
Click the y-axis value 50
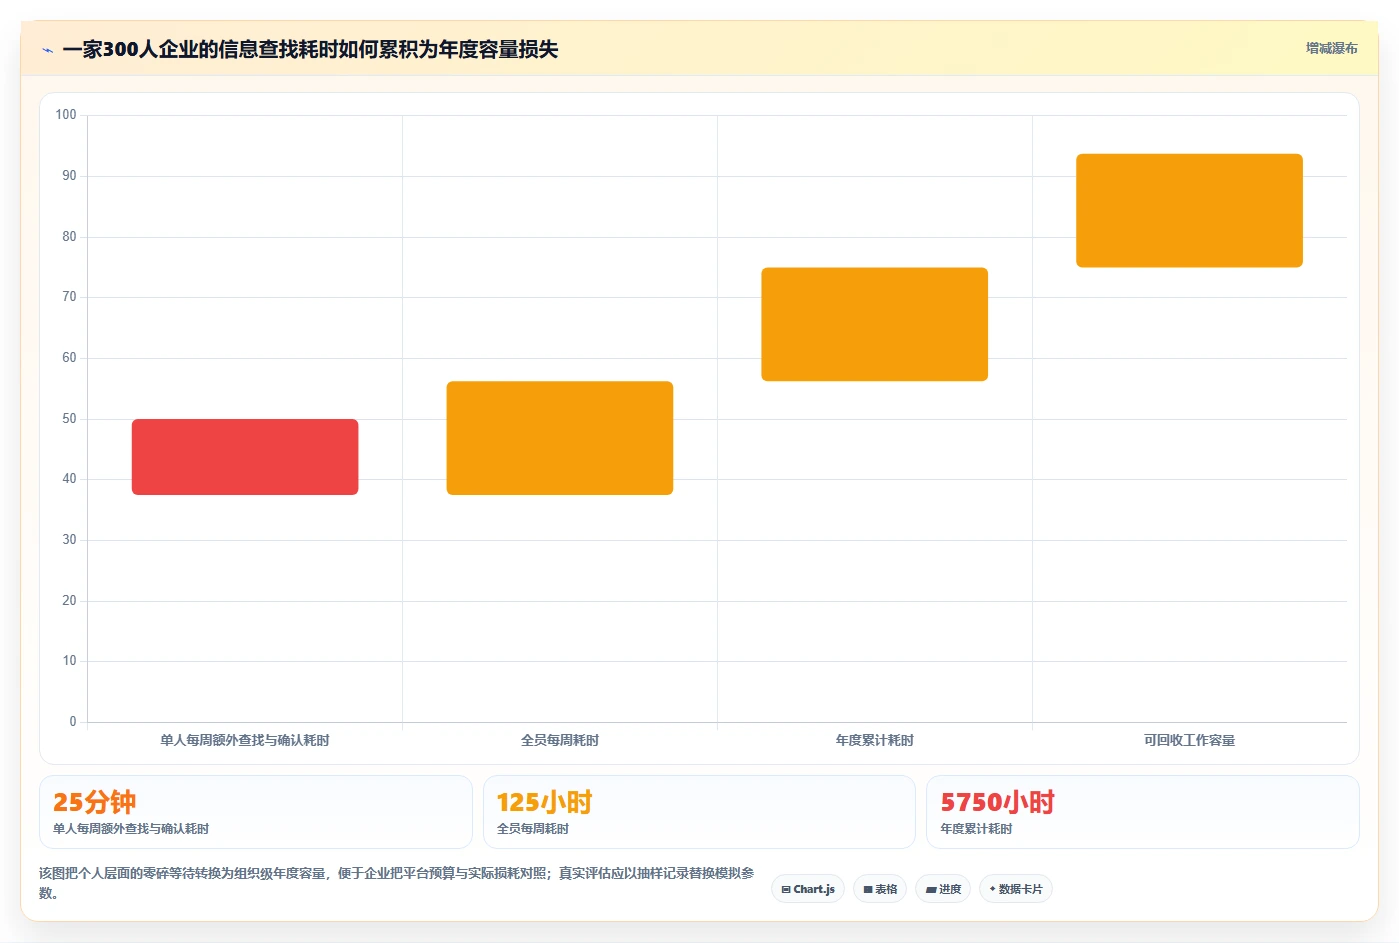pyautogui.click(x=69, y=418)
